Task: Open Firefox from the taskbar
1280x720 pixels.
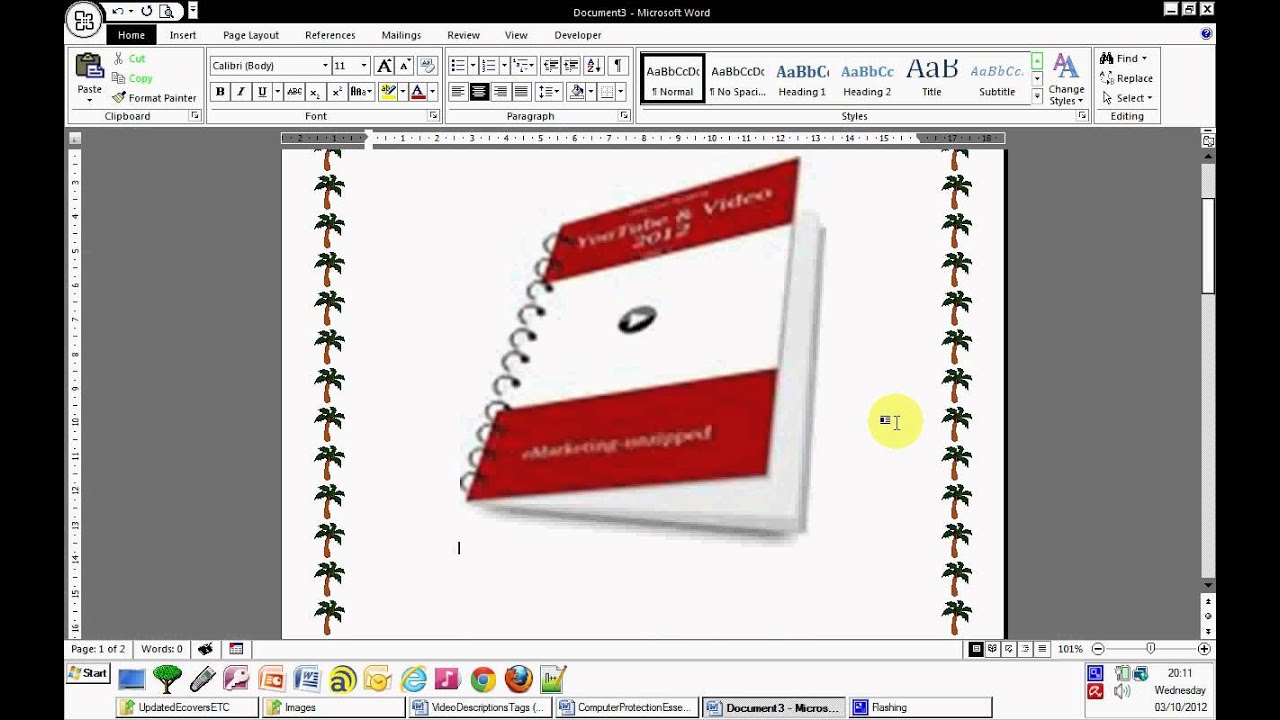Action: (518, 680)
